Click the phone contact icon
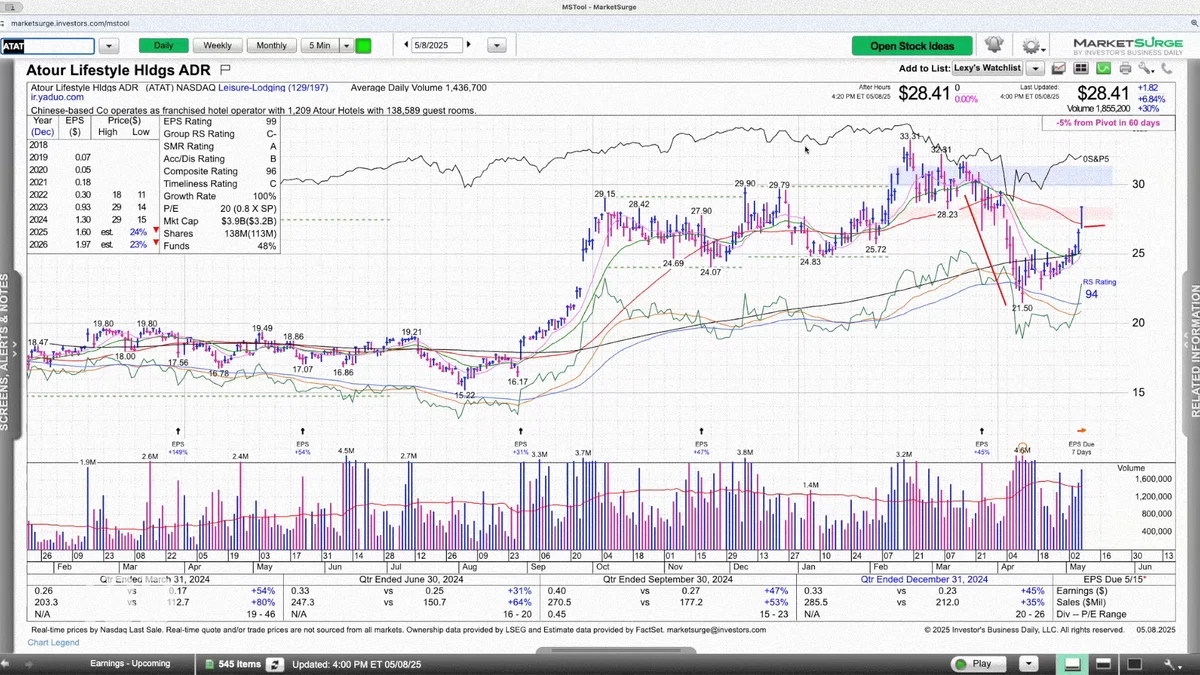Screen dimensions: 1200x675 point(1167,68)
